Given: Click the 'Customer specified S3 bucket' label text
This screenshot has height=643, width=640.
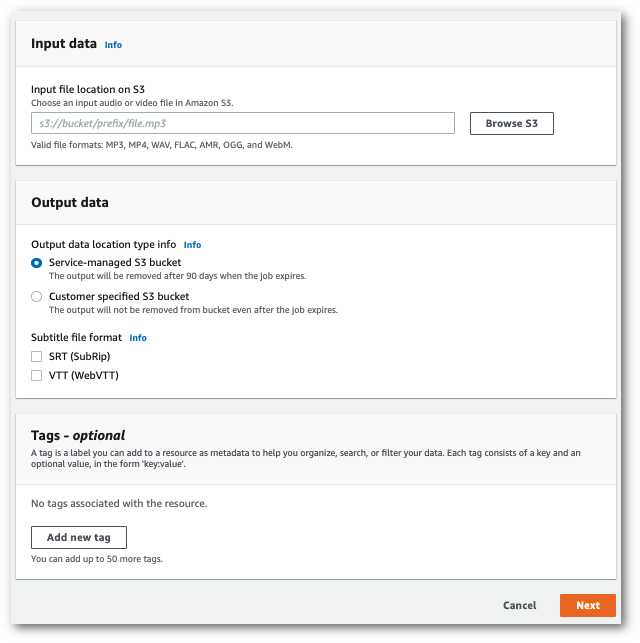Looking at the screenshot, I should 119,297.
